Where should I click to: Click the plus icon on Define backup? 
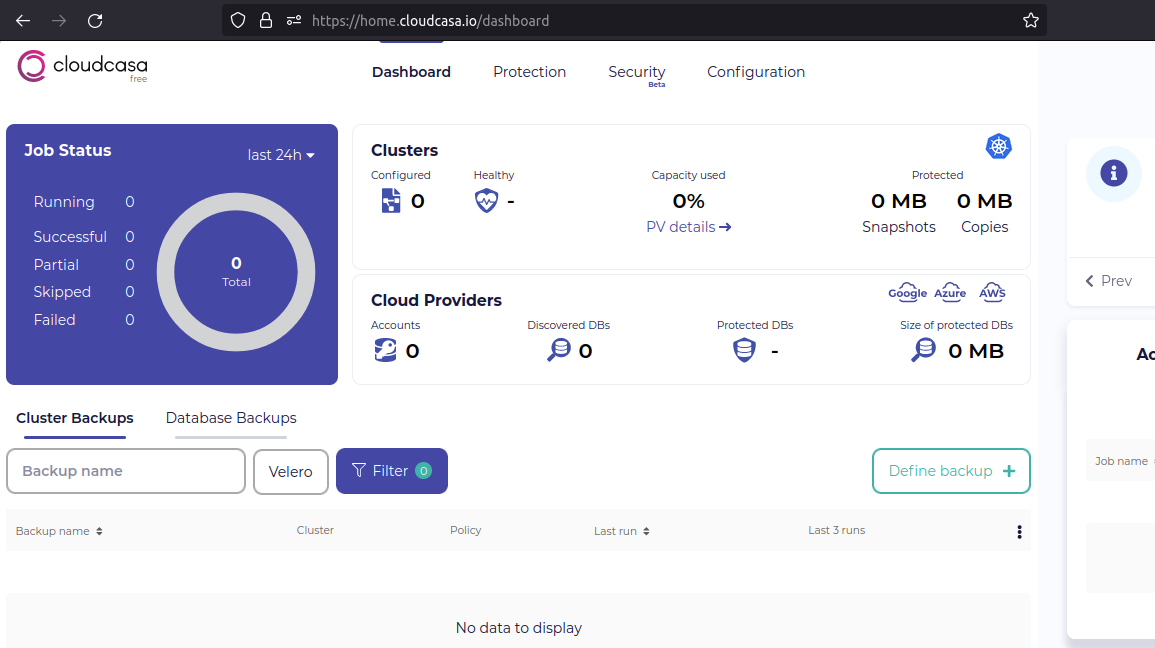tap(1008, 471)
